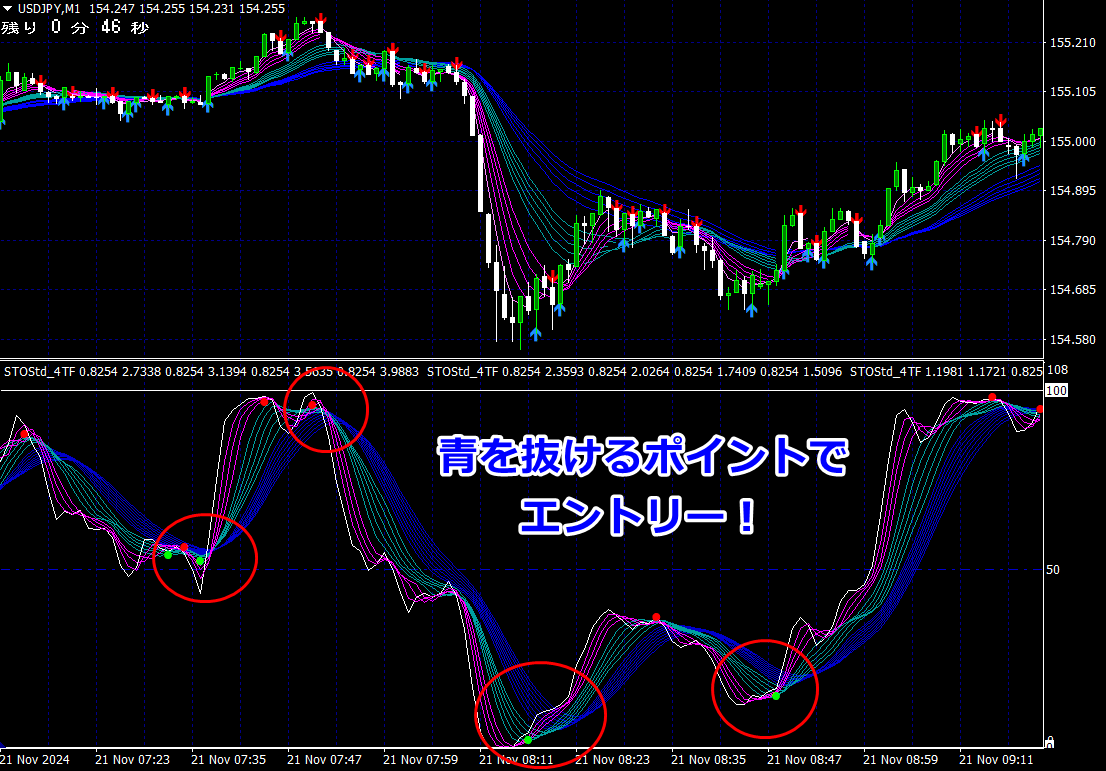Select the 155.000 price scale label

[x=1073, y=142]
